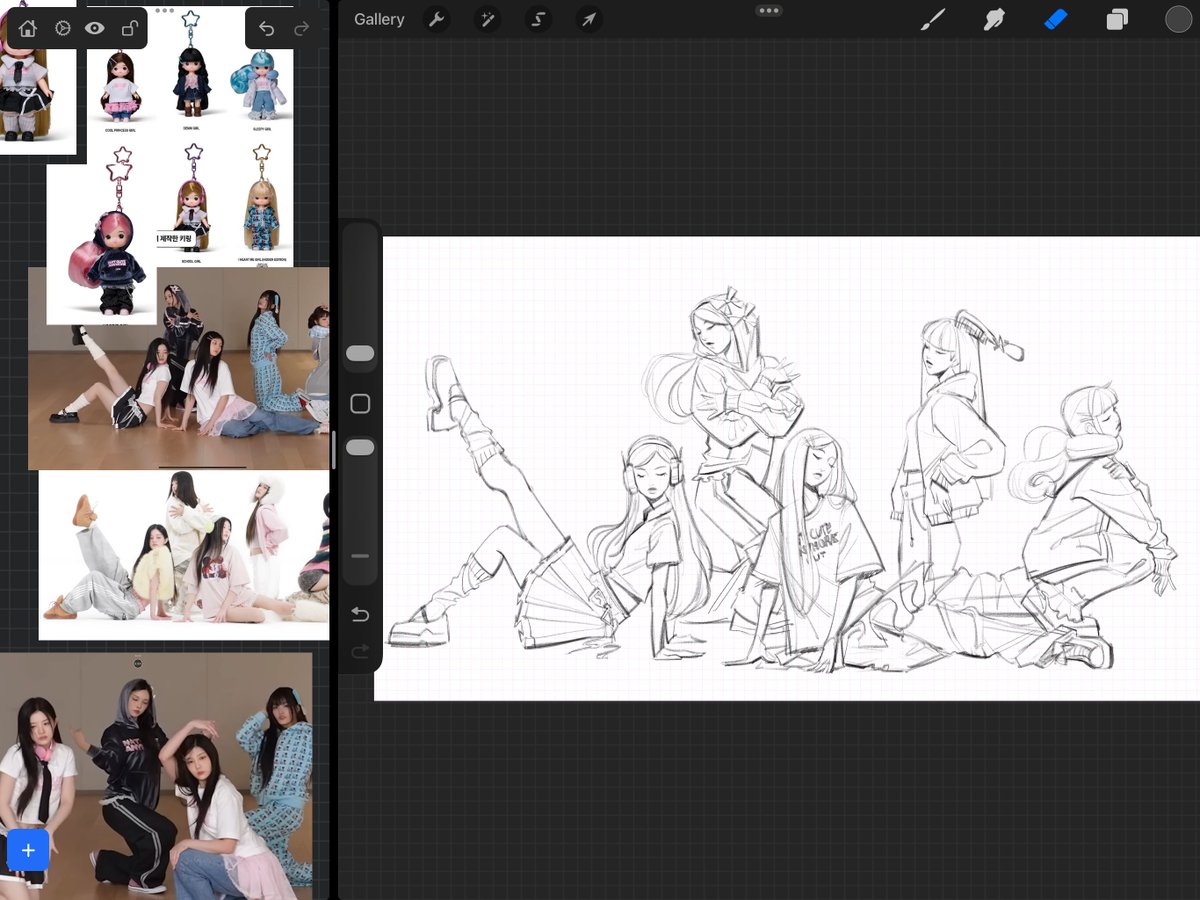Tap the square Modify button on sidebar
This screenshot has width=1200, height=900.
[360, 404]
